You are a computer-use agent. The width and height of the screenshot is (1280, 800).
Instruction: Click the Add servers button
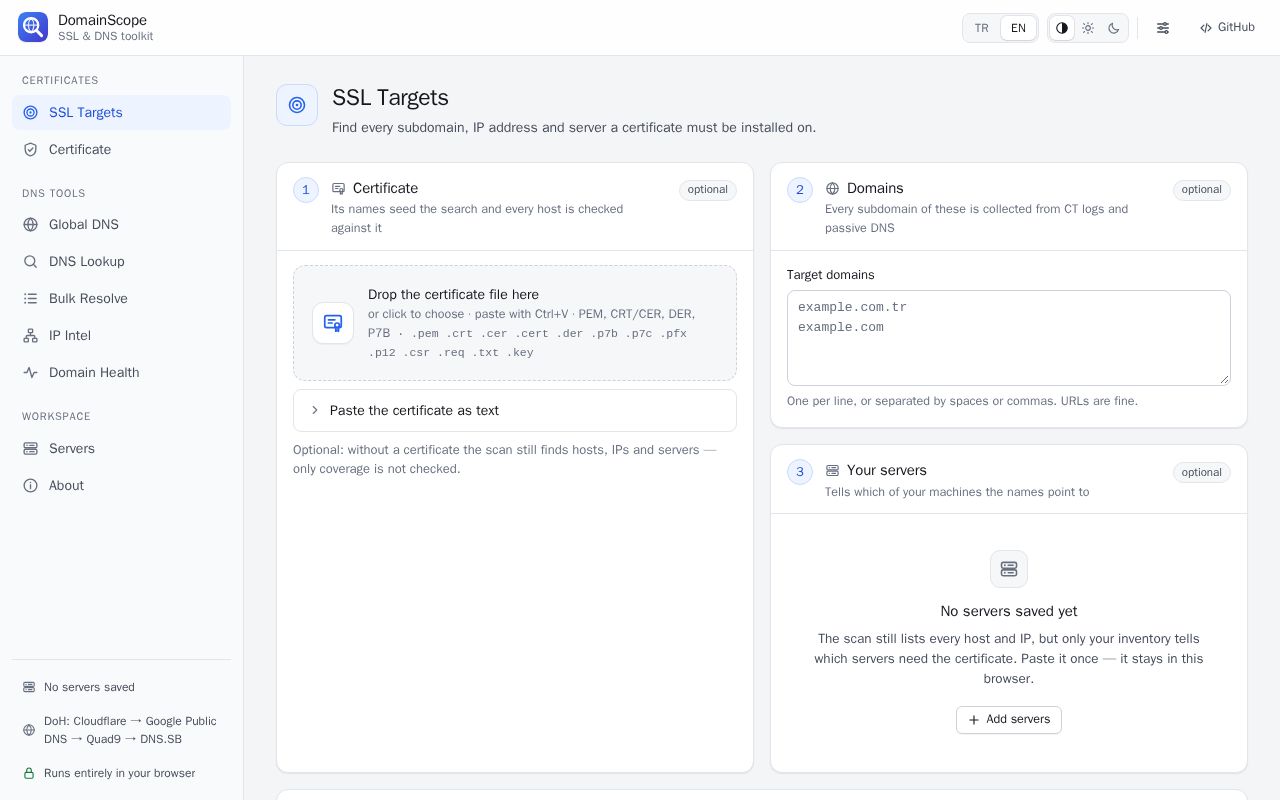tap(1009, 720)
